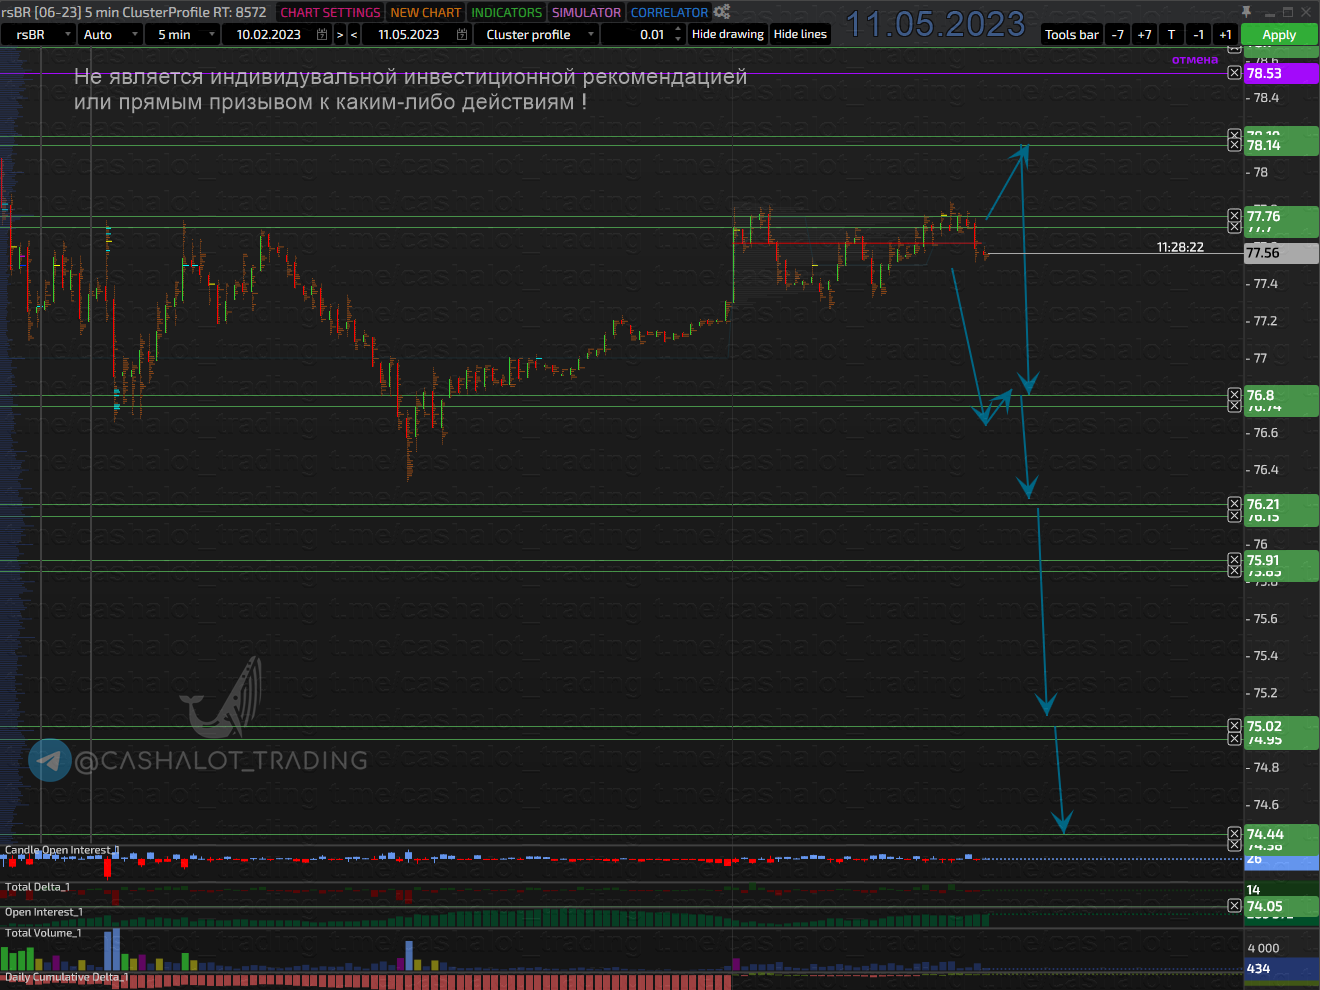Toggle the Tools bar

[1072, 34]
